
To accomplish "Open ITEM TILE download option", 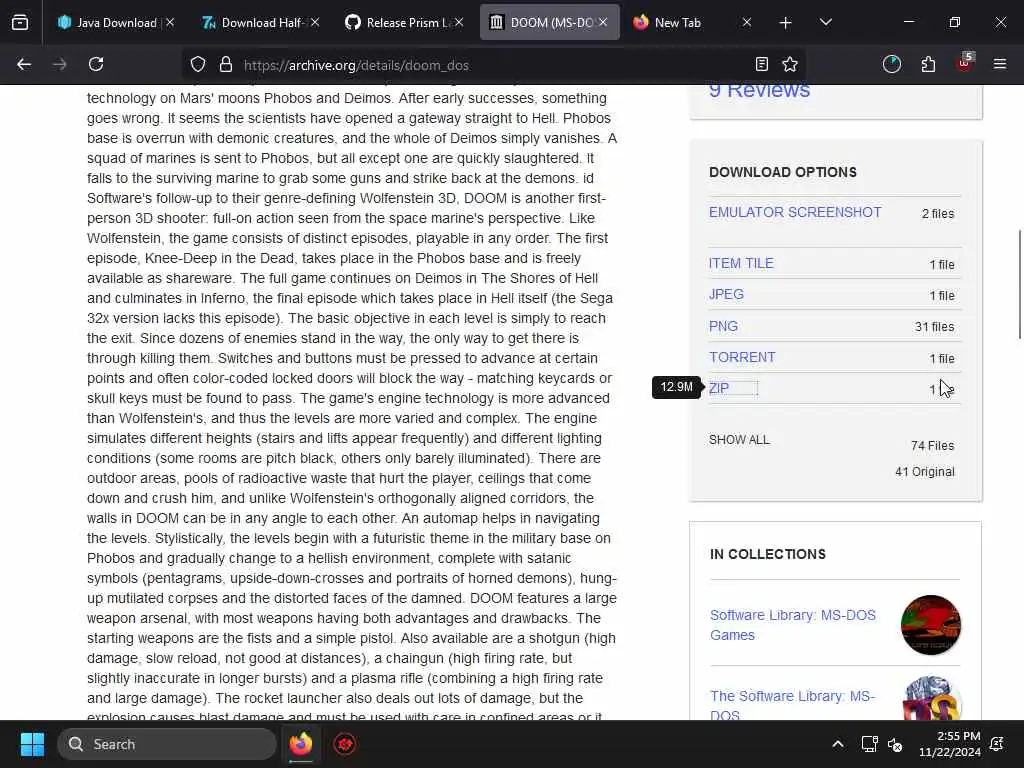I will [x=741, y=263].
